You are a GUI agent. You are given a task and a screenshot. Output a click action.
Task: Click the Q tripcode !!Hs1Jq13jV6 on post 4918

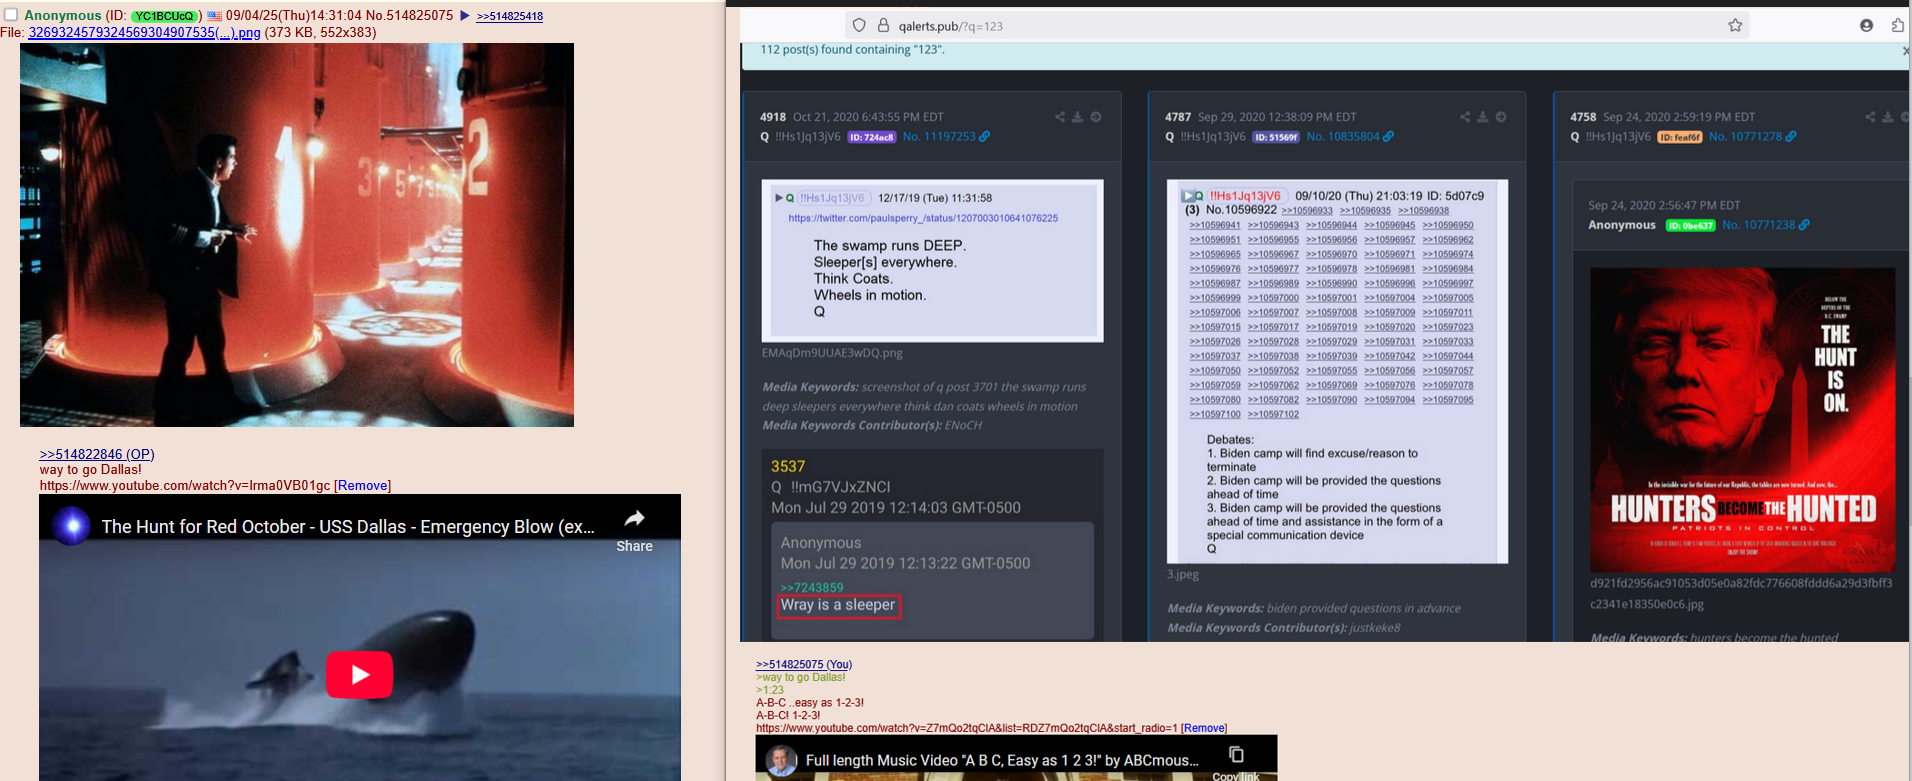pos(810,137)
